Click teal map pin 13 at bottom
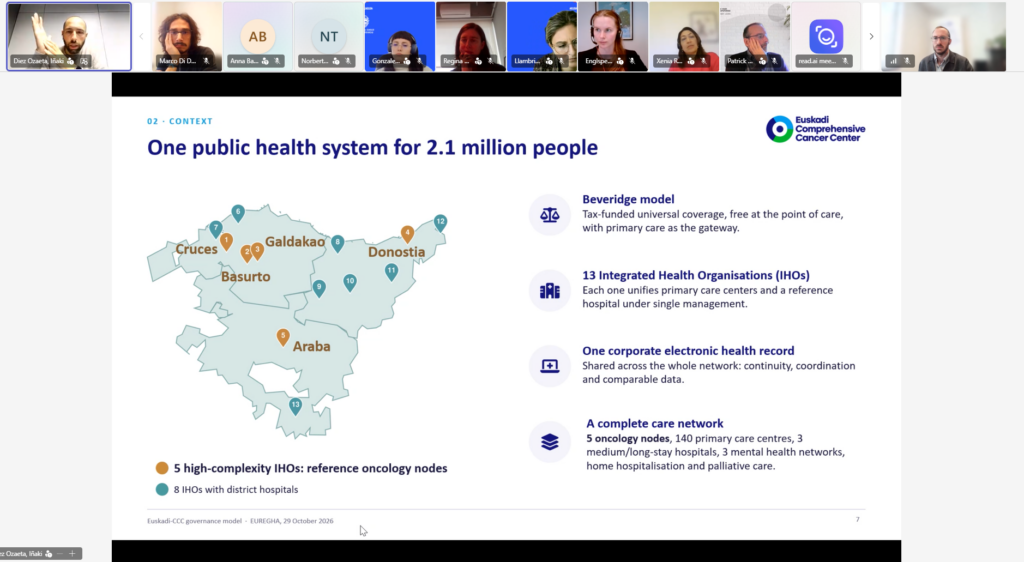1024x562 pixels. [295, 406]
